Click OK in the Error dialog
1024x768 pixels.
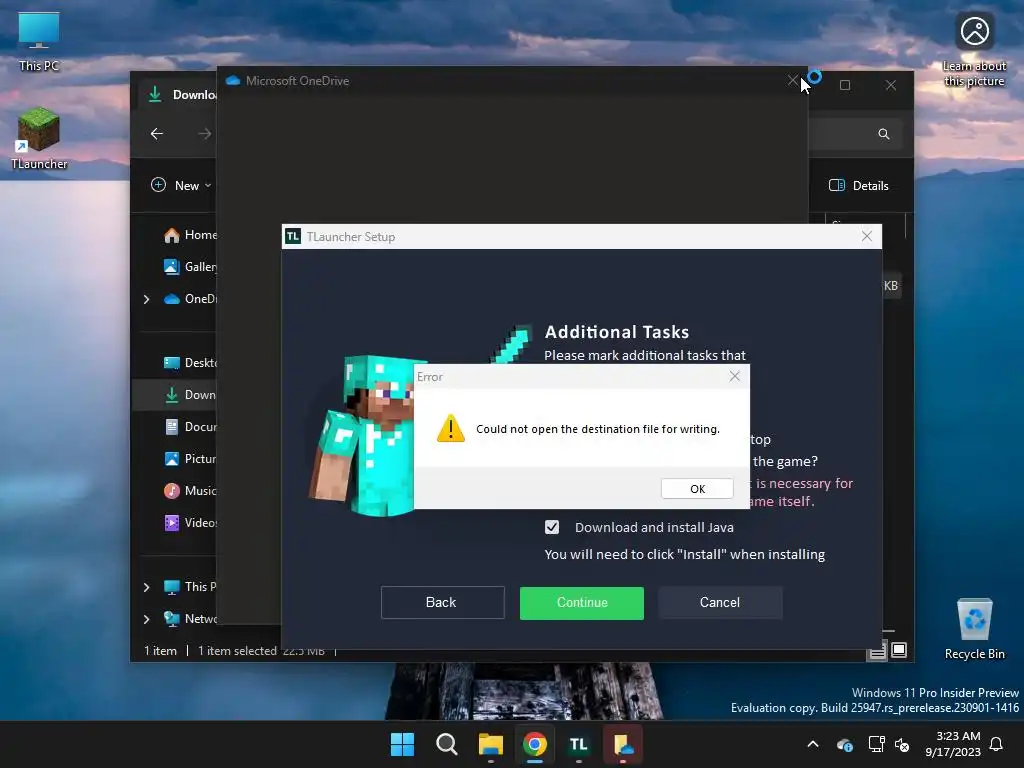(697, 488)
